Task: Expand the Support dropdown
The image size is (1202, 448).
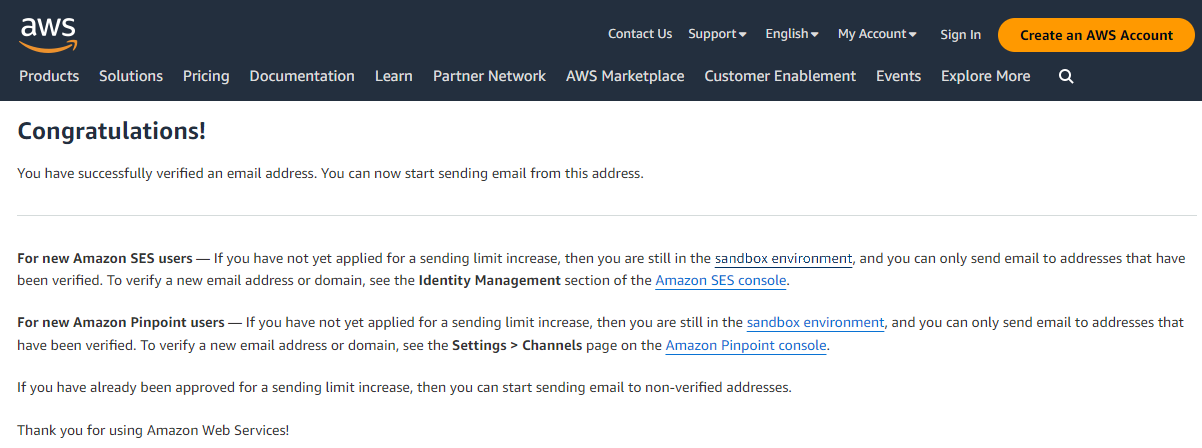Action: pyautogui.click(x=717, y=34)
